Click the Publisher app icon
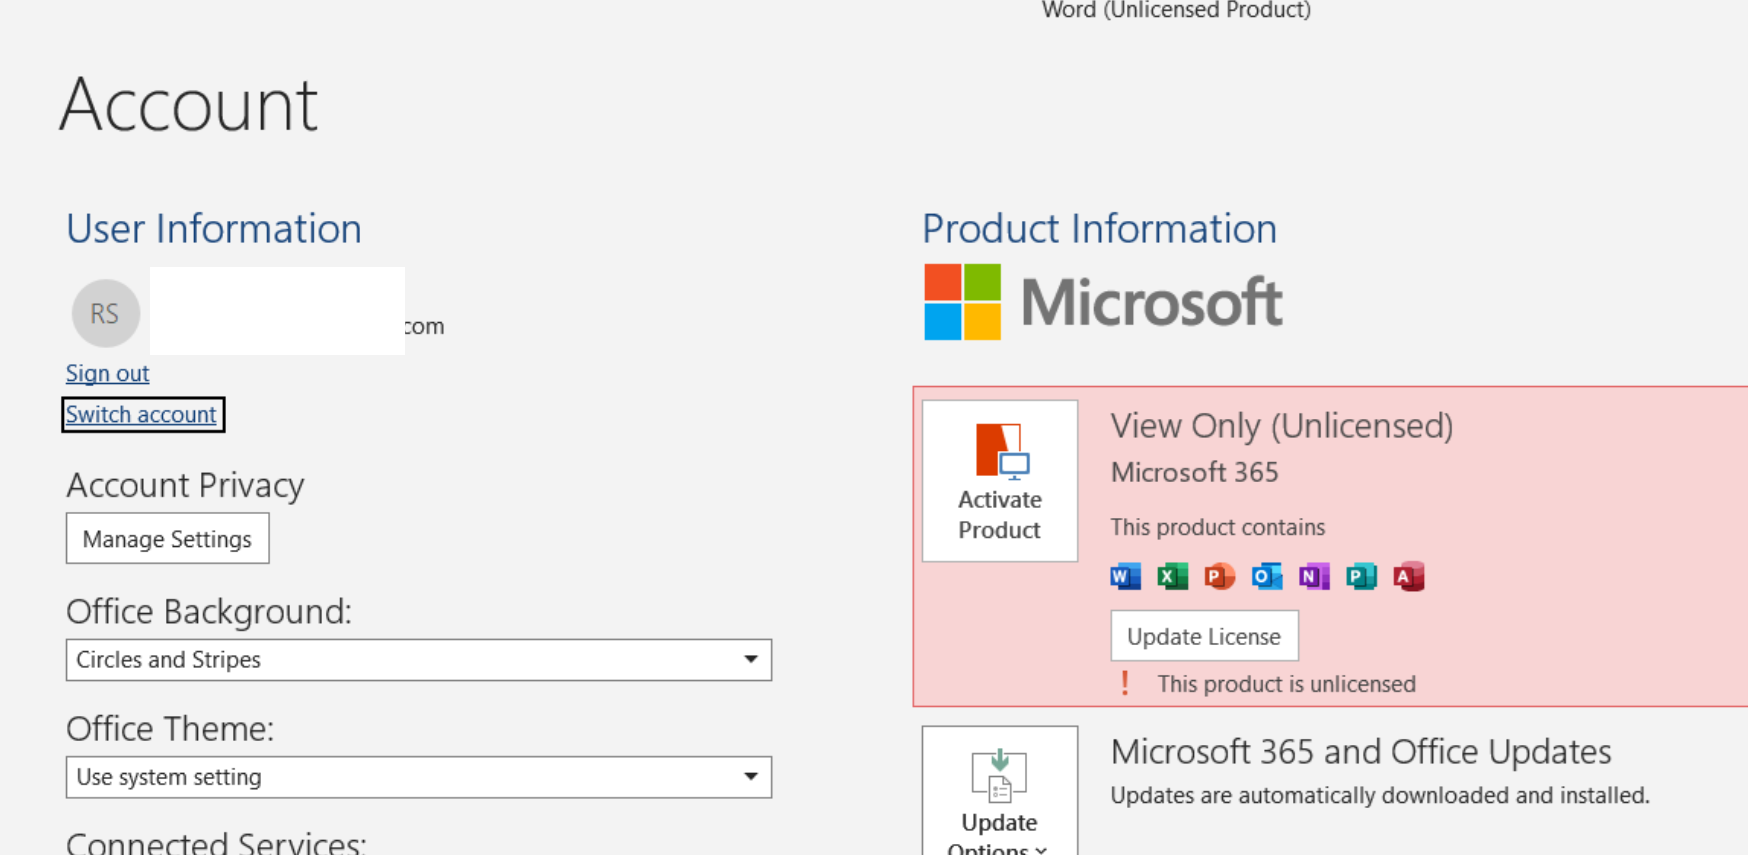 pyautogui.click(x=1361, y=576)
